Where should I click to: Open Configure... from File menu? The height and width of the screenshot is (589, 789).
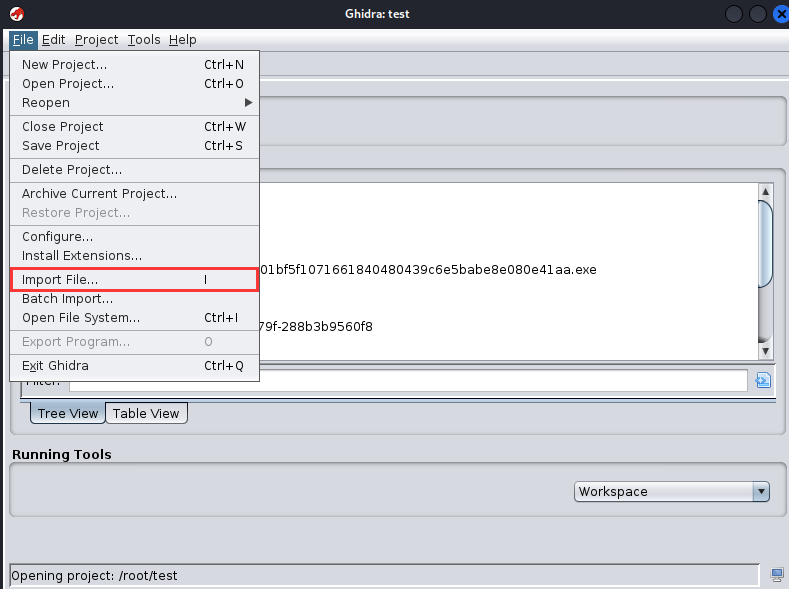coord(134,237)
